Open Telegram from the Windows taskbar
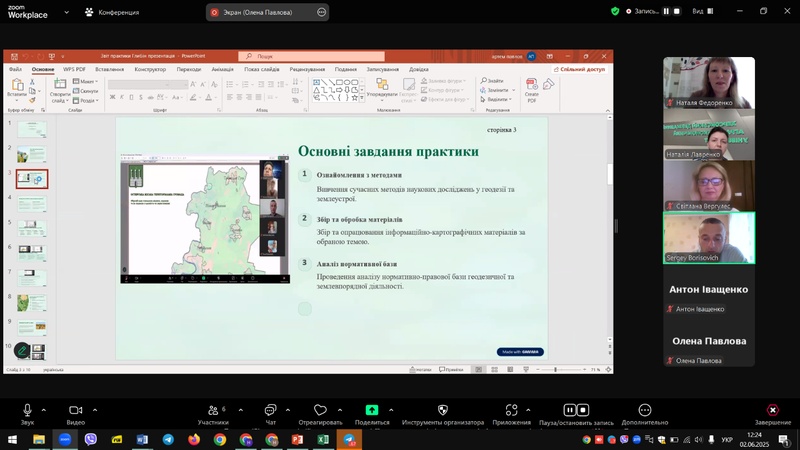 click(168, 439)
